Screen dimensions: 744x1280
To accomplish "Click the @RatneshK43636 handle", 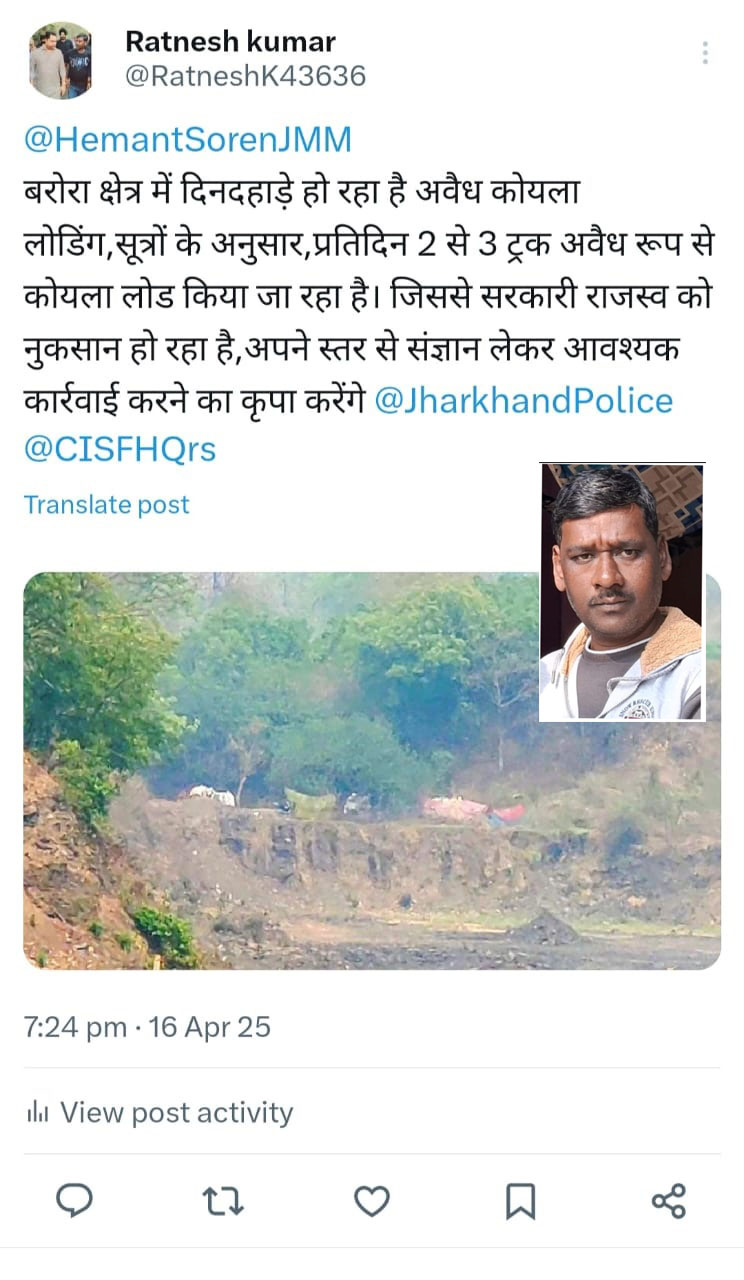I will (245, 76).
